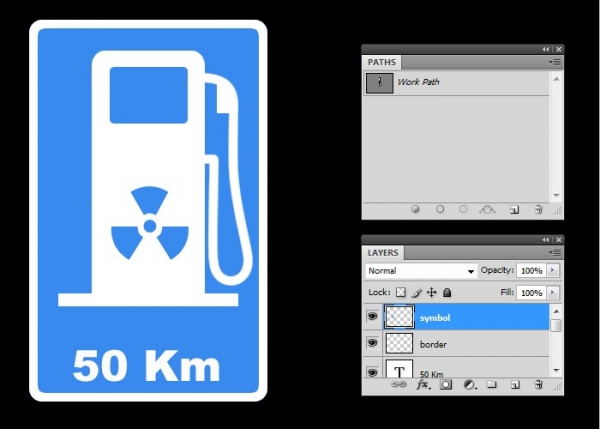Make work path from selection icon

click(487, 209)
